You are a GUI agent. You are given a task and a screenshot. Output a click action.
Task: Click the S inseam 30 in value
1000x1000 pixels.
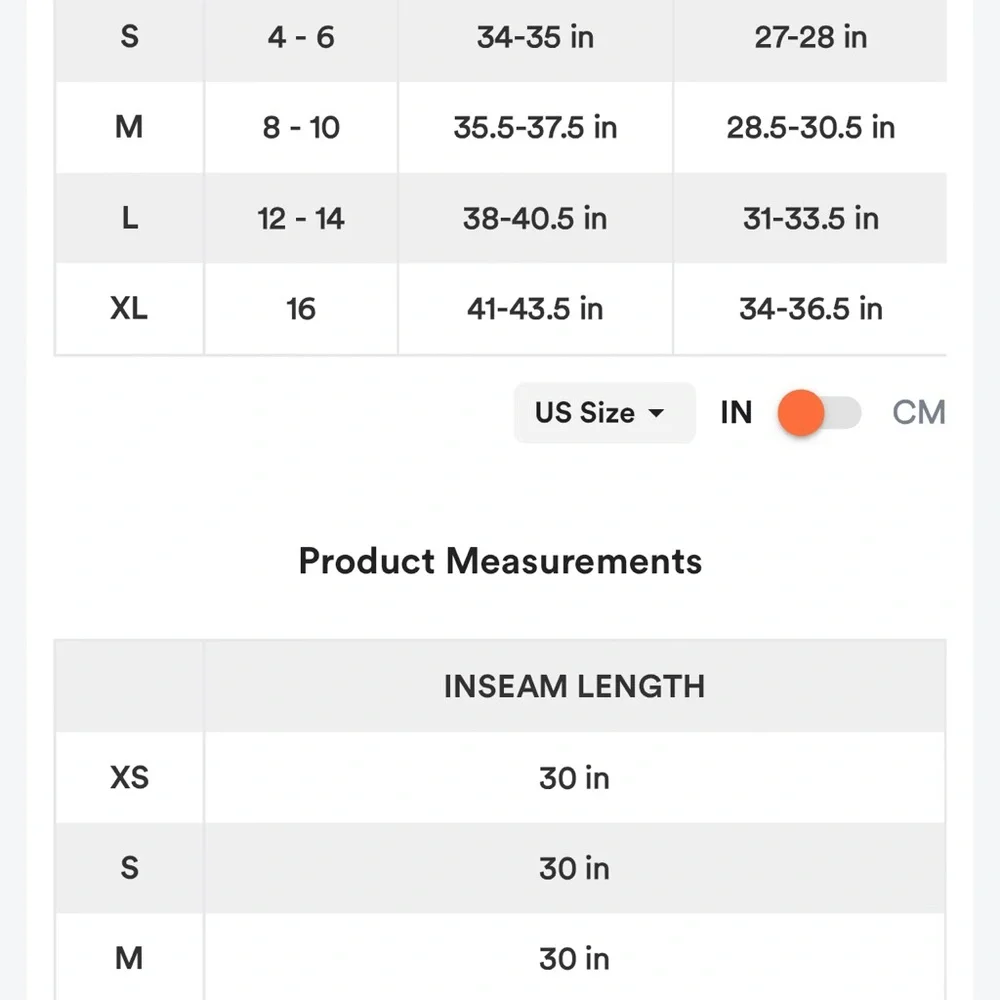pyautogui.click(x=575, y=868)
